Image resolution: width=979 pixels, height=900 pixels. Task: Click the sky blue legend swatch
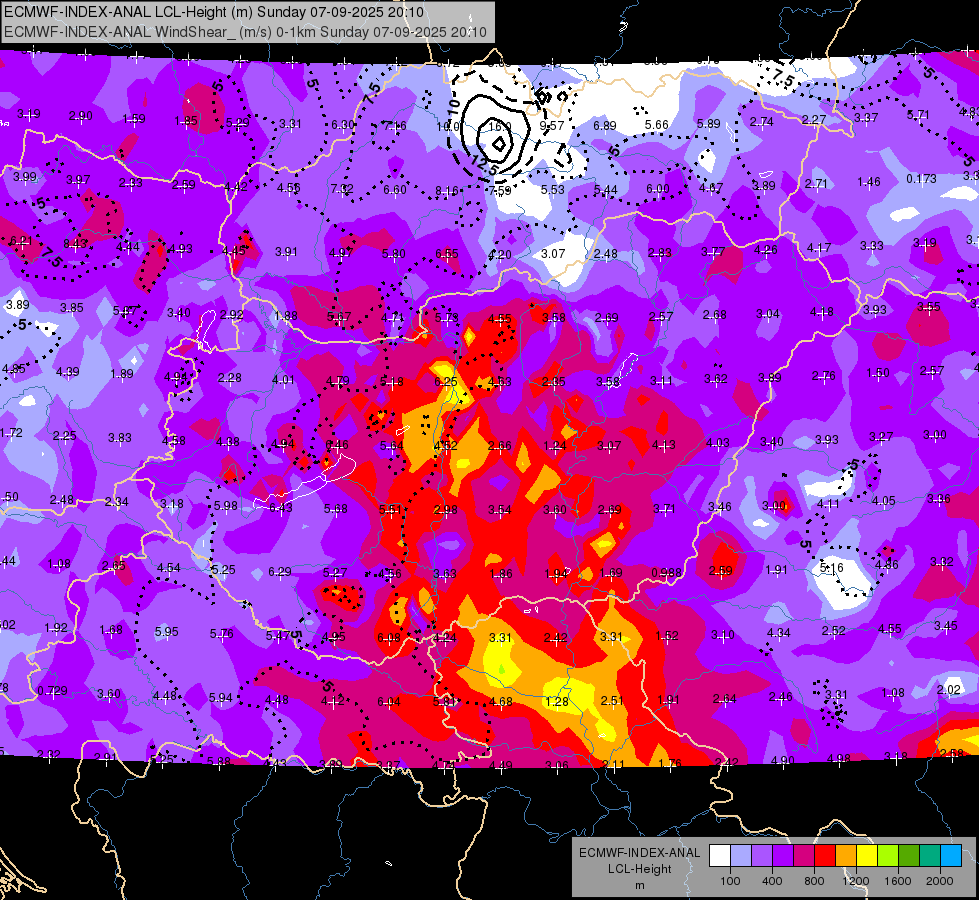point(951,855)
